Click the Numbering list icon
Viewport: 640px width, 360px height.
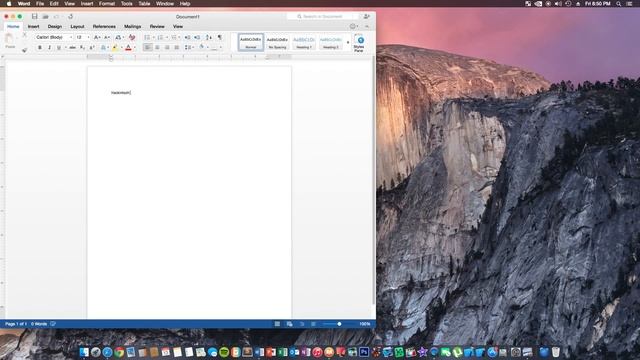coord(160,37)
